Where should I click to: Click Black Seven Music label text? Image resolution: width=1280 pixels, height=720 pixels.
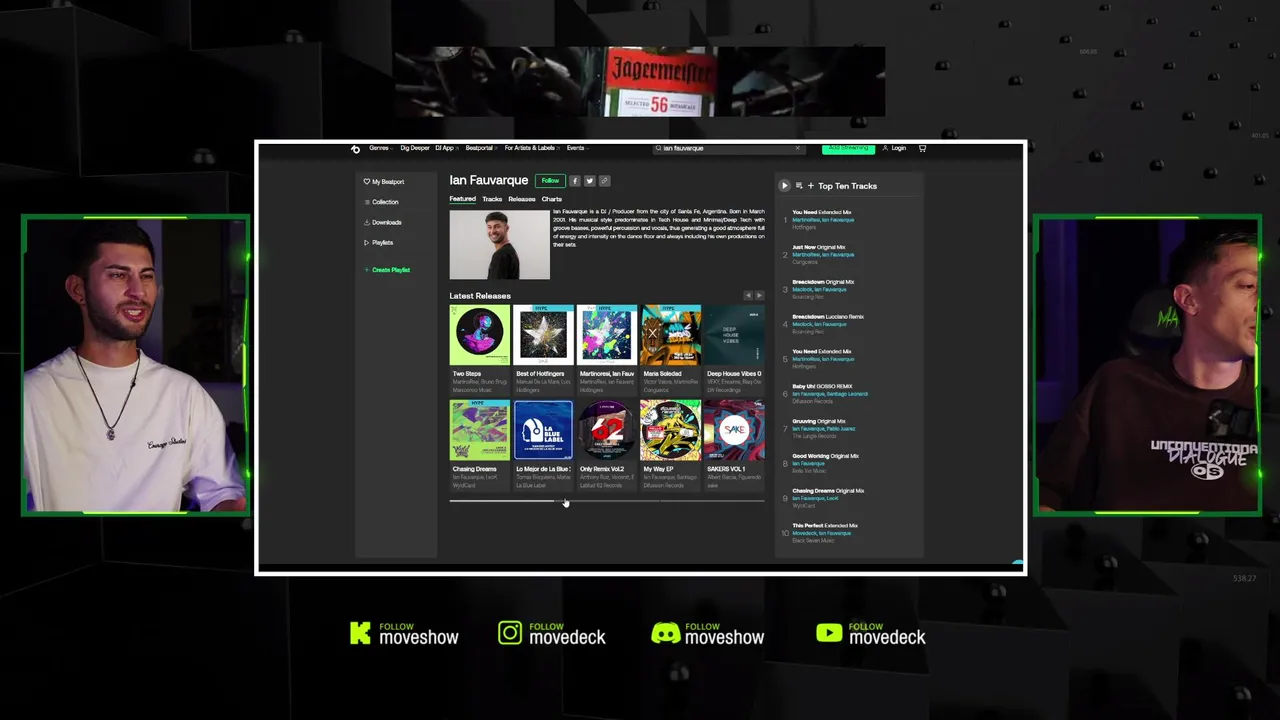coord(811,540)
